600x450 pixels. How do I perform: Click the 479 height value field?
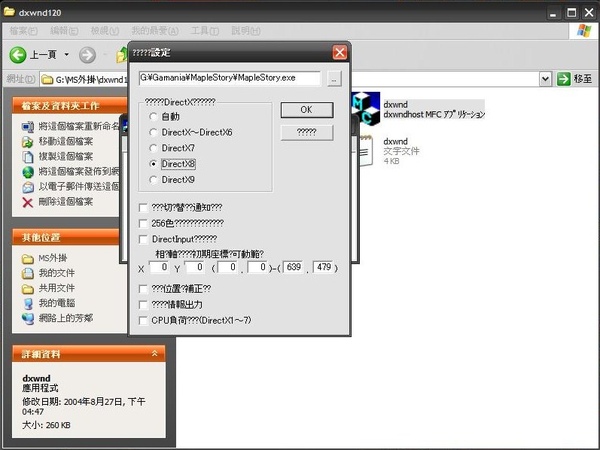tap(323, 267)
